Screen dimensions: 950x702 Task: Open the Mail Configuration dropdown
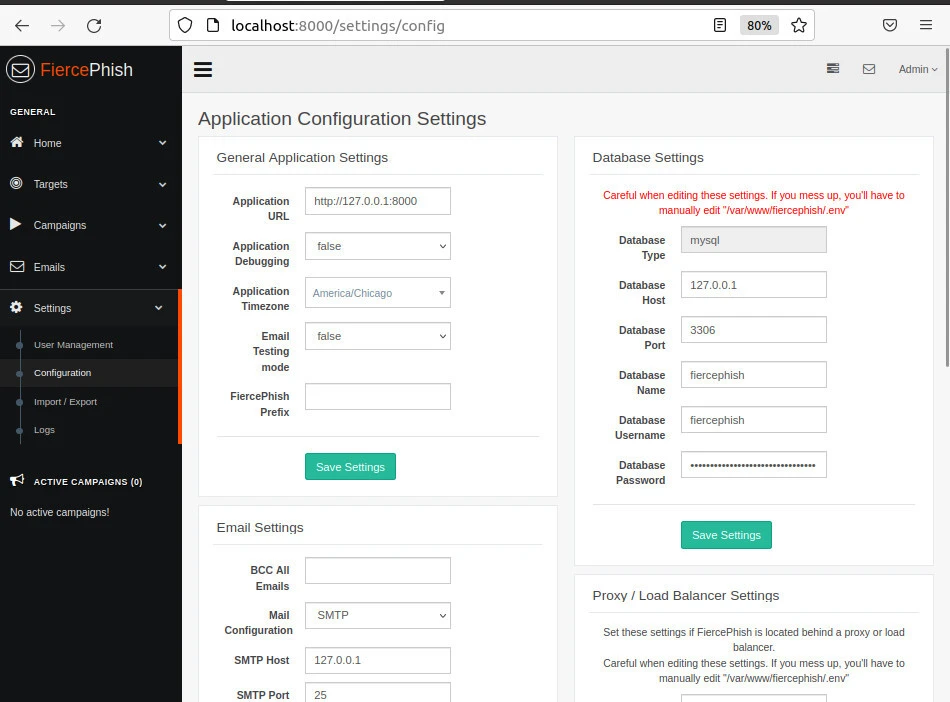click(377, 615)
